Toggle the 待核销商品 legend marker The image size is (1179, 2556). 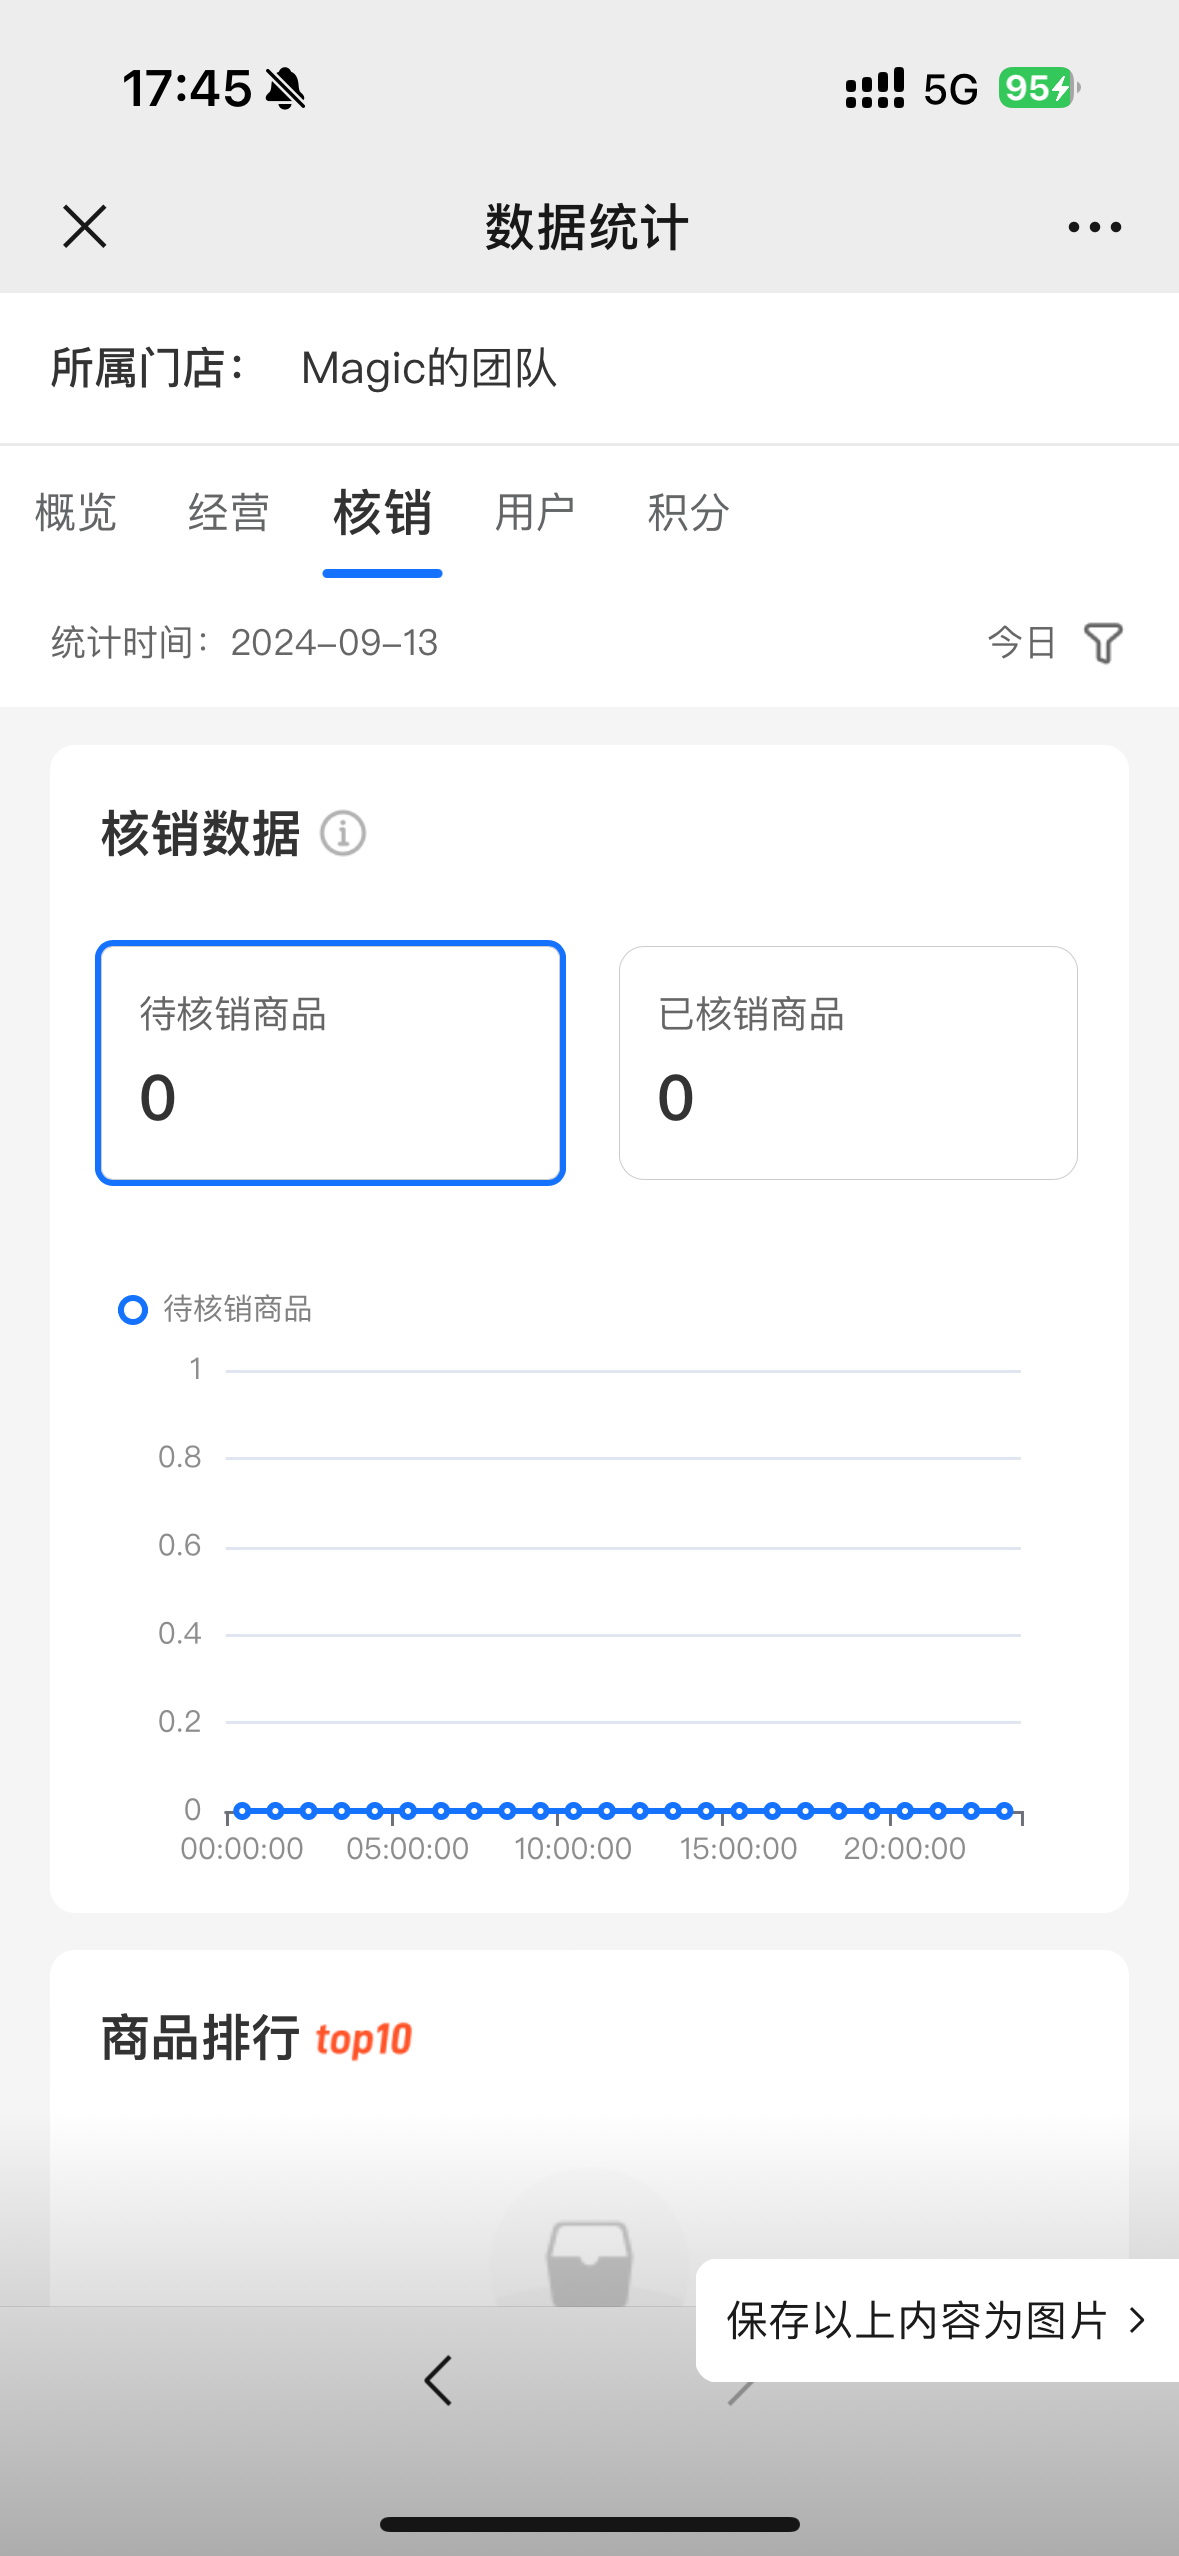(133, 1309)
